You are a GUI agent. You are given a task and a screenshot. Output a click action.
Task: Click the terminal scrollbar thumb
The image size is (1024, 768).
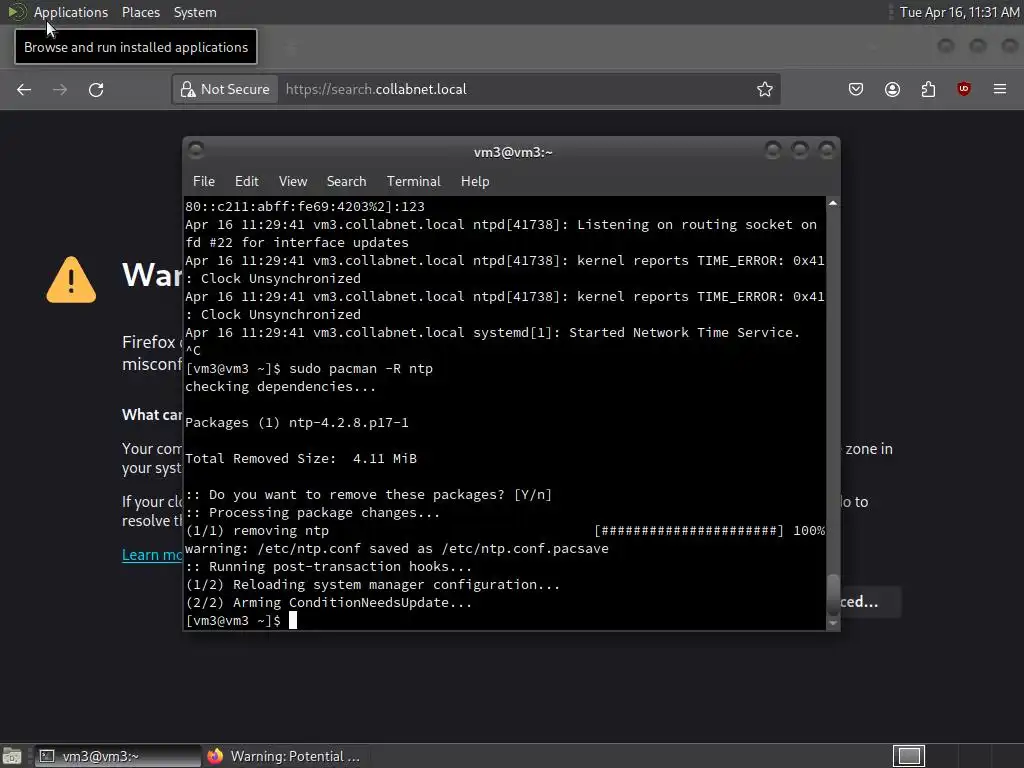point(833,595)
